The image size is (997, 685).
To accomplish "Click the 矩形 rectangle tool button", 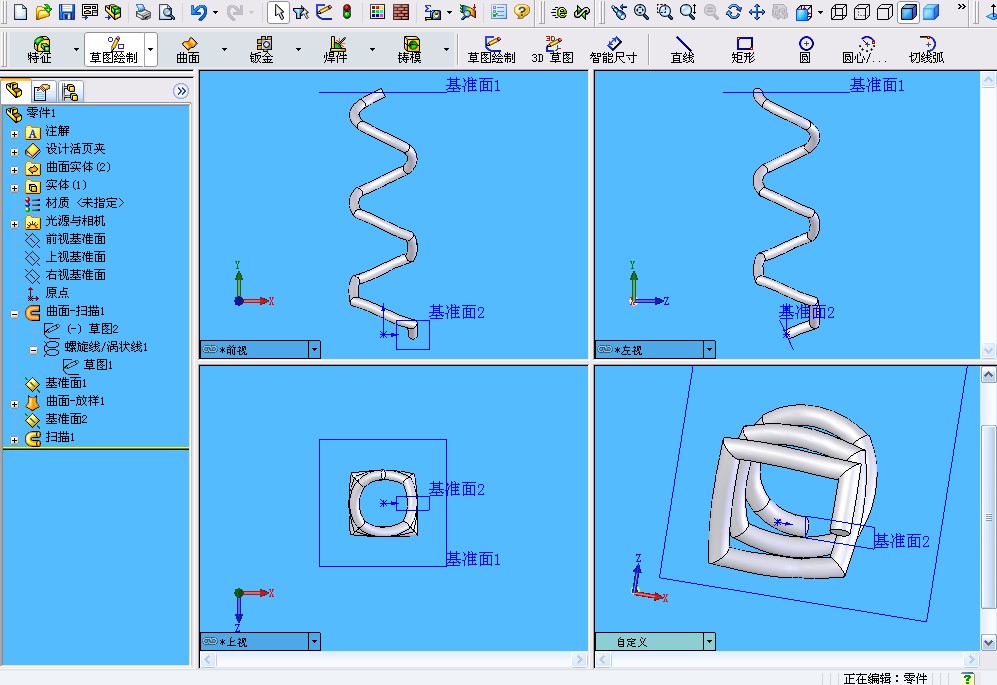I will pos(743,50).
